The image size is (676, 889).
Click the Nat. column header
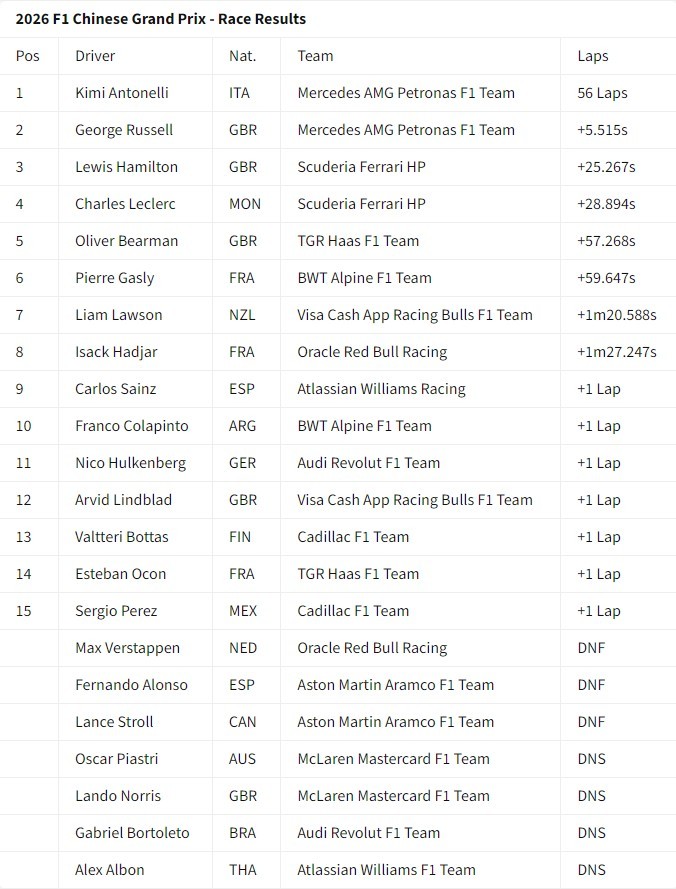[241, 56]
